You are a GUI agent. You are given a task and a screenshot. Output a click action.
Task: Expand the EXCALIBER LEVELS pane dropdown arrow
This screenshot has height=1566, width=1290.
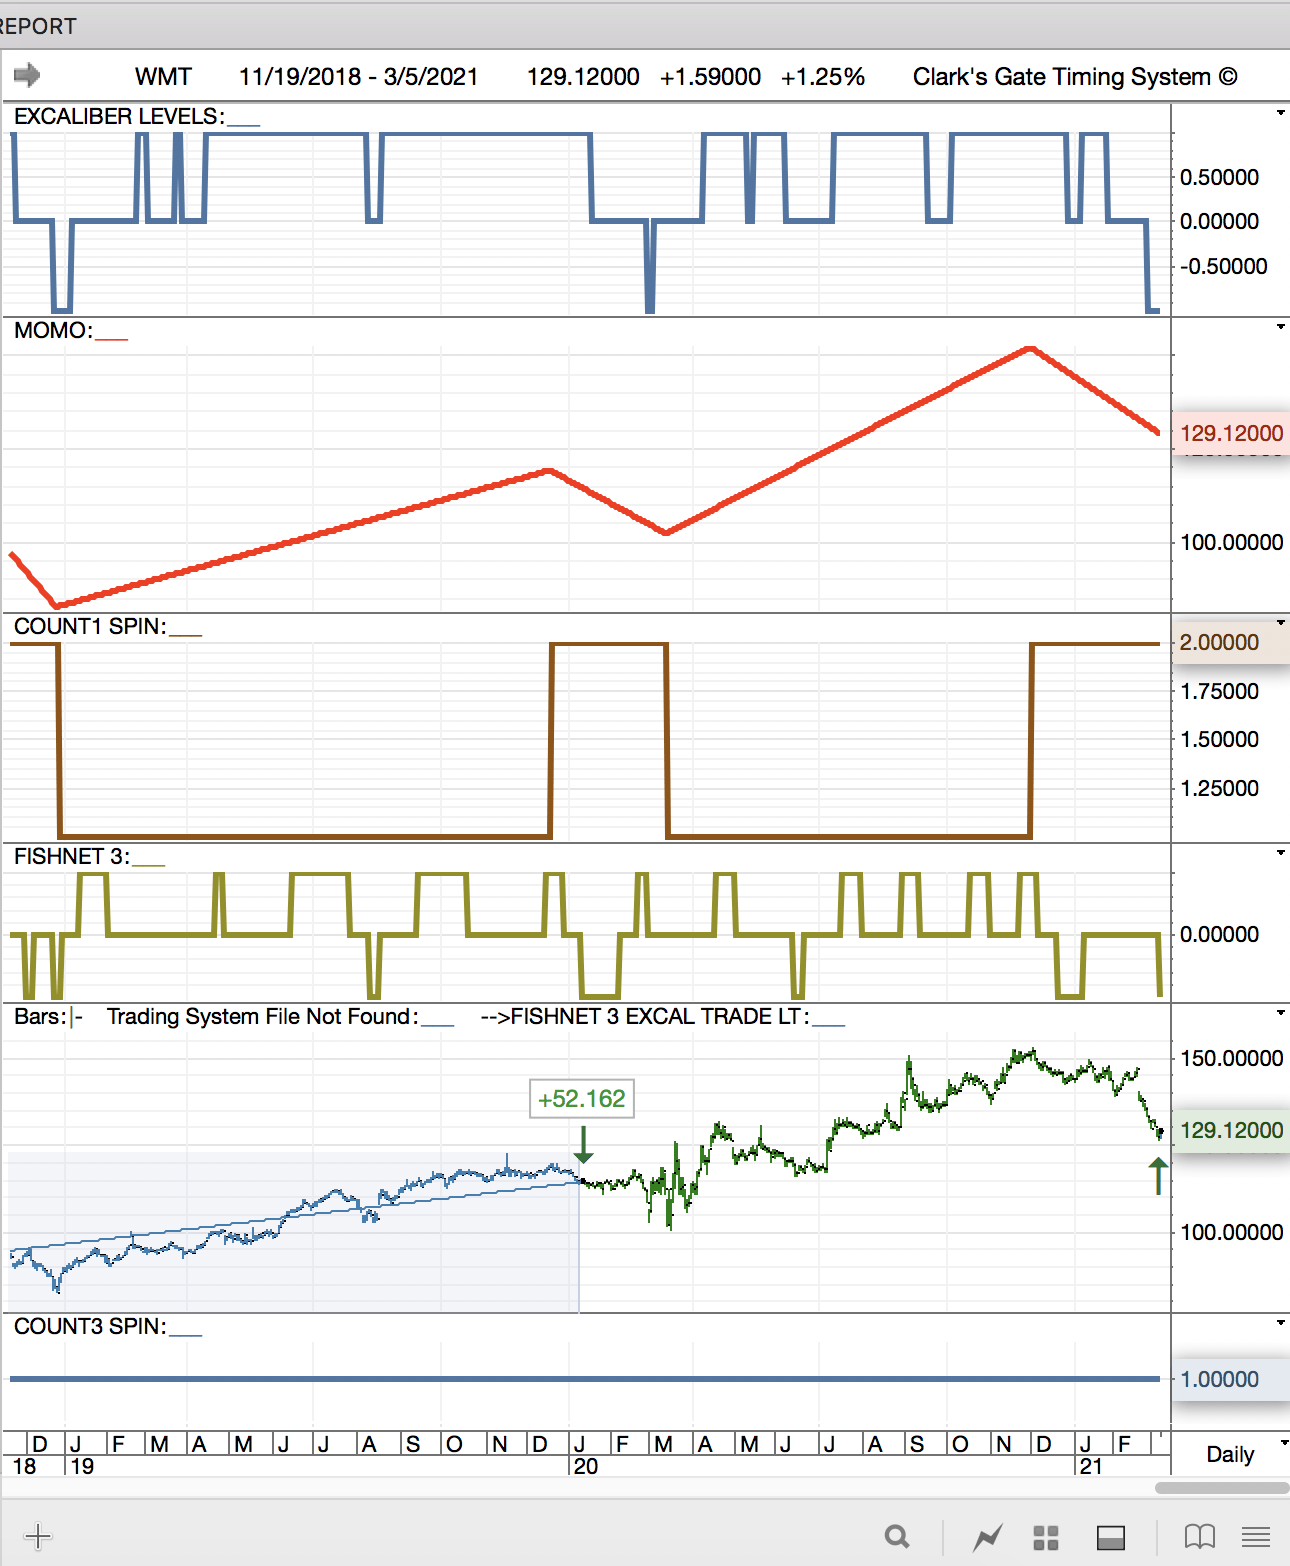click(1280, 113)
